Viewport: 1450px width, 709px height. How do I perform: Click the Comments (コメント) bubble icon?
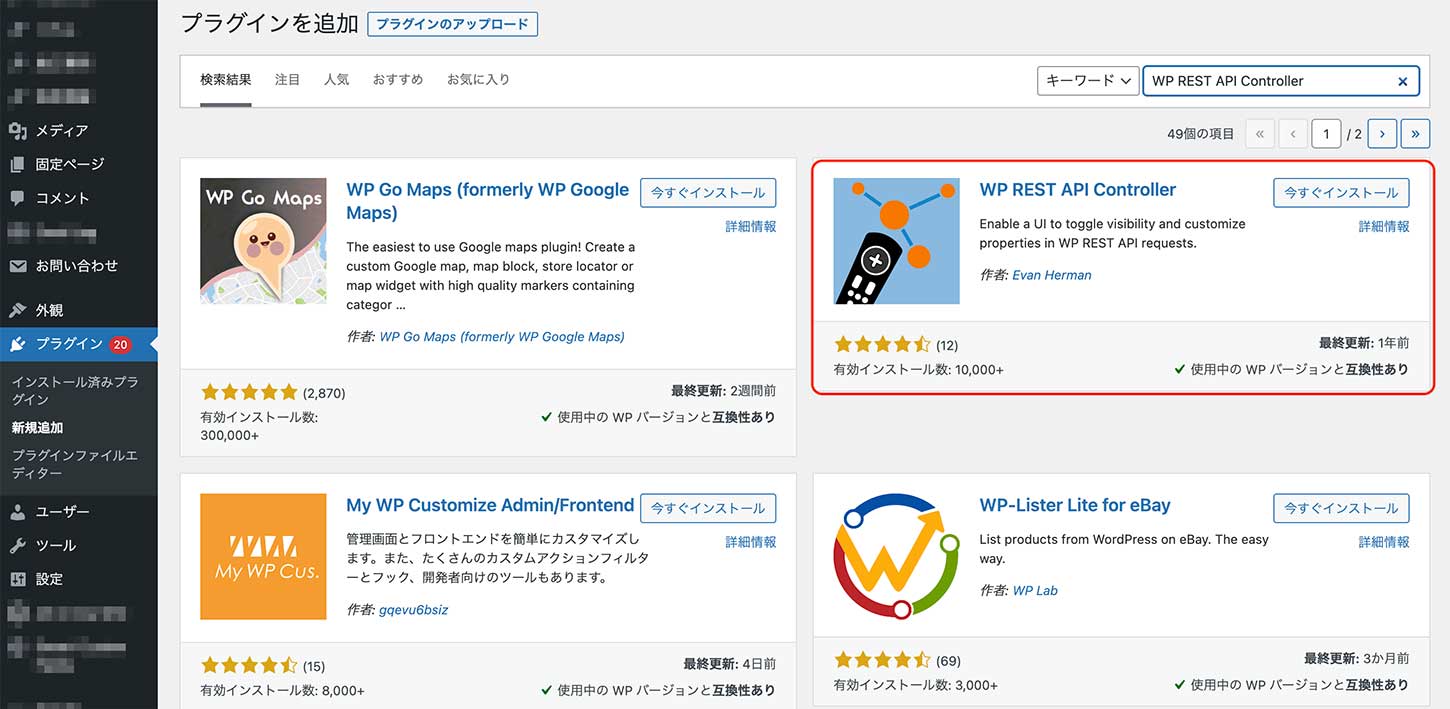pos(17,198)
